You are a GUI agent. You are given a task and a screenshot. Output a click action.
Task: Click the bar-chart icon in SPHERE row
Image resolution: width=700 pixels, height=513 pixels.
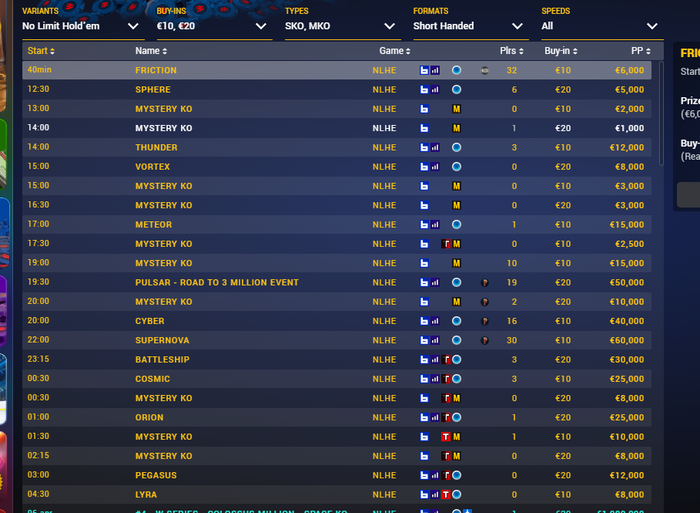(435, 89)
